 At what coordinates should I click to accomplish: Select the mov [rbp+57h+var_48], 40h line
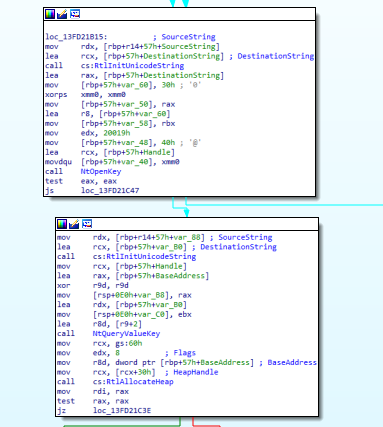(123, 143)
